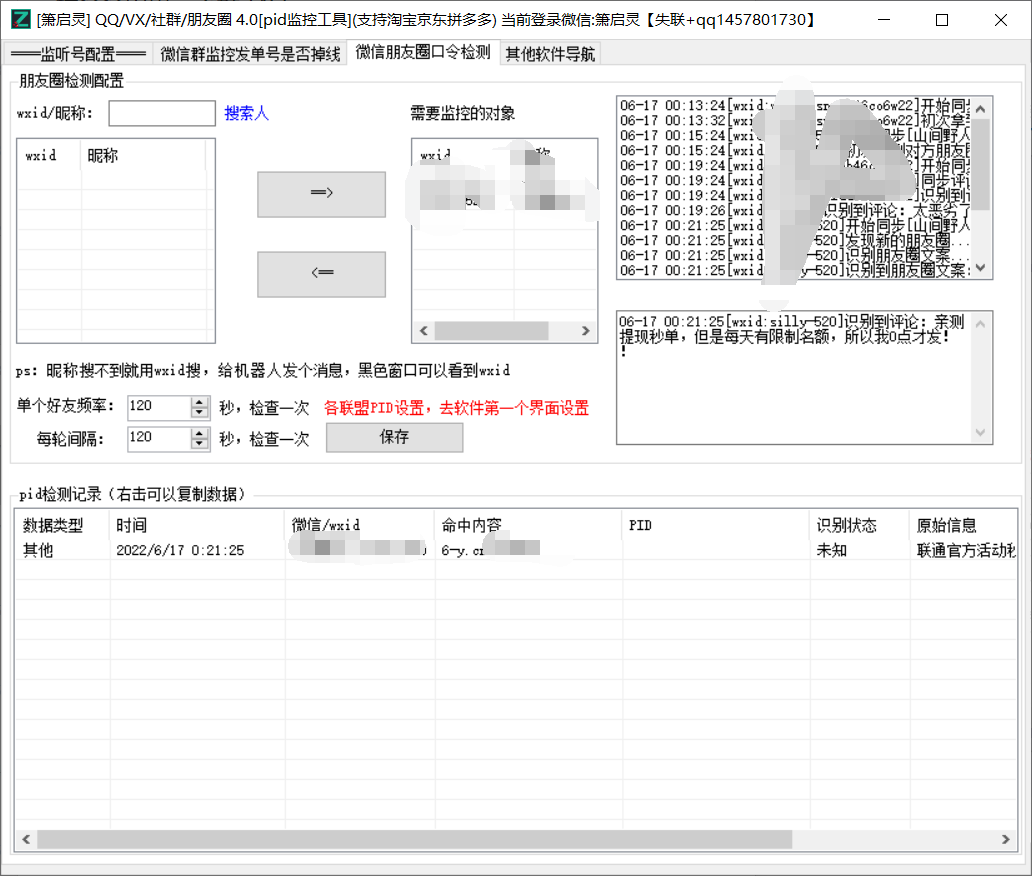This screenshot has height=876, width=1032.
Task: Click the upper log panel scroll-down arrow
Action: pos(981,267)
